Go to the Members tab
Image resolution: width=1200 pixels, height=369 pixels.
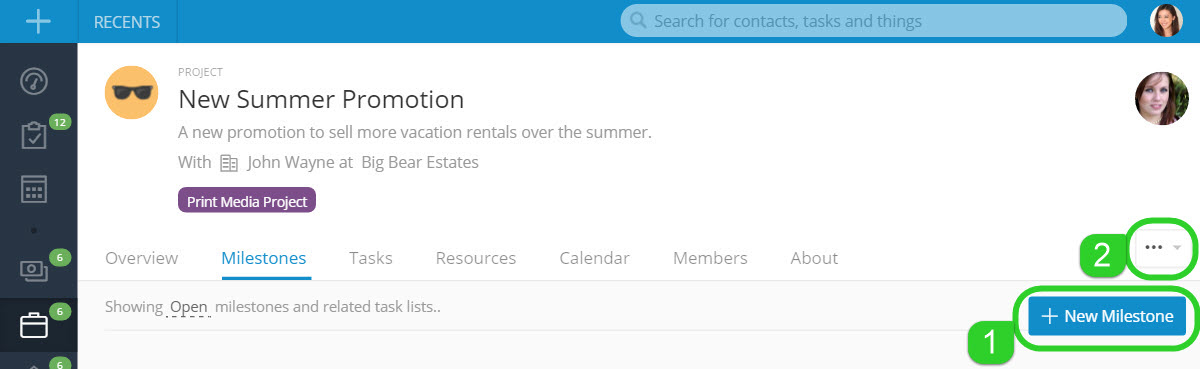710,258
